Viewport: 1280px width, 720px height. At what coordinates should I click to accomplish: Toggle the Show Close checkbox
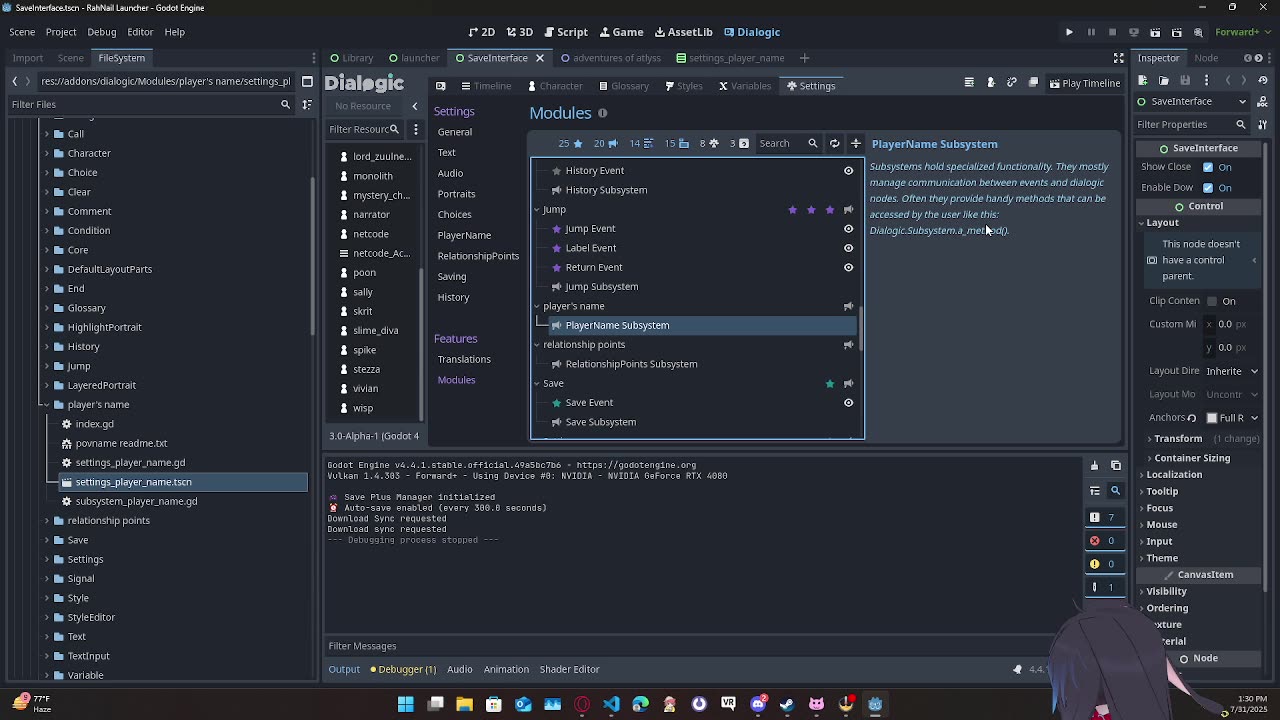(1208, 167)
